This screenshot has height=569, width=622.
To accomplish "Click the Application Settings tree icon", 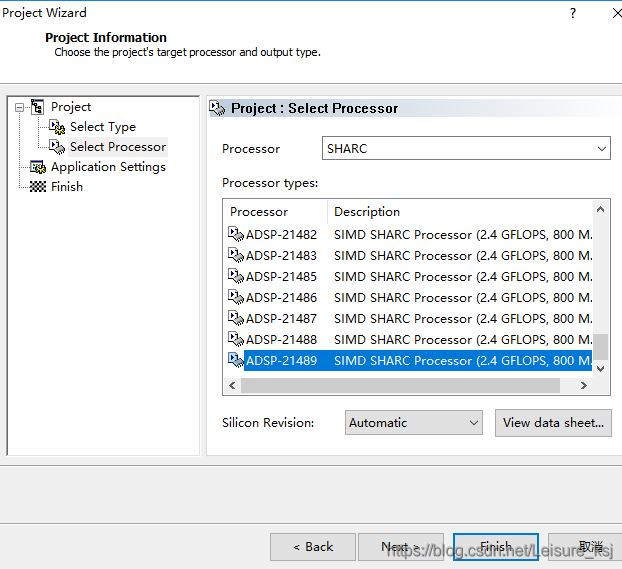I will tap(38, 167).
